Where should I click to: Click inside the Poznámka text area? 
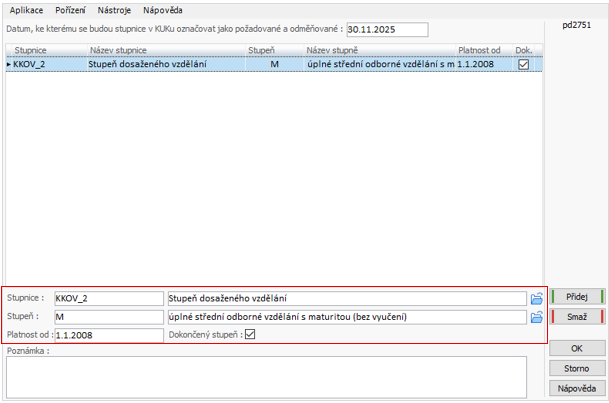pos(266,375)
